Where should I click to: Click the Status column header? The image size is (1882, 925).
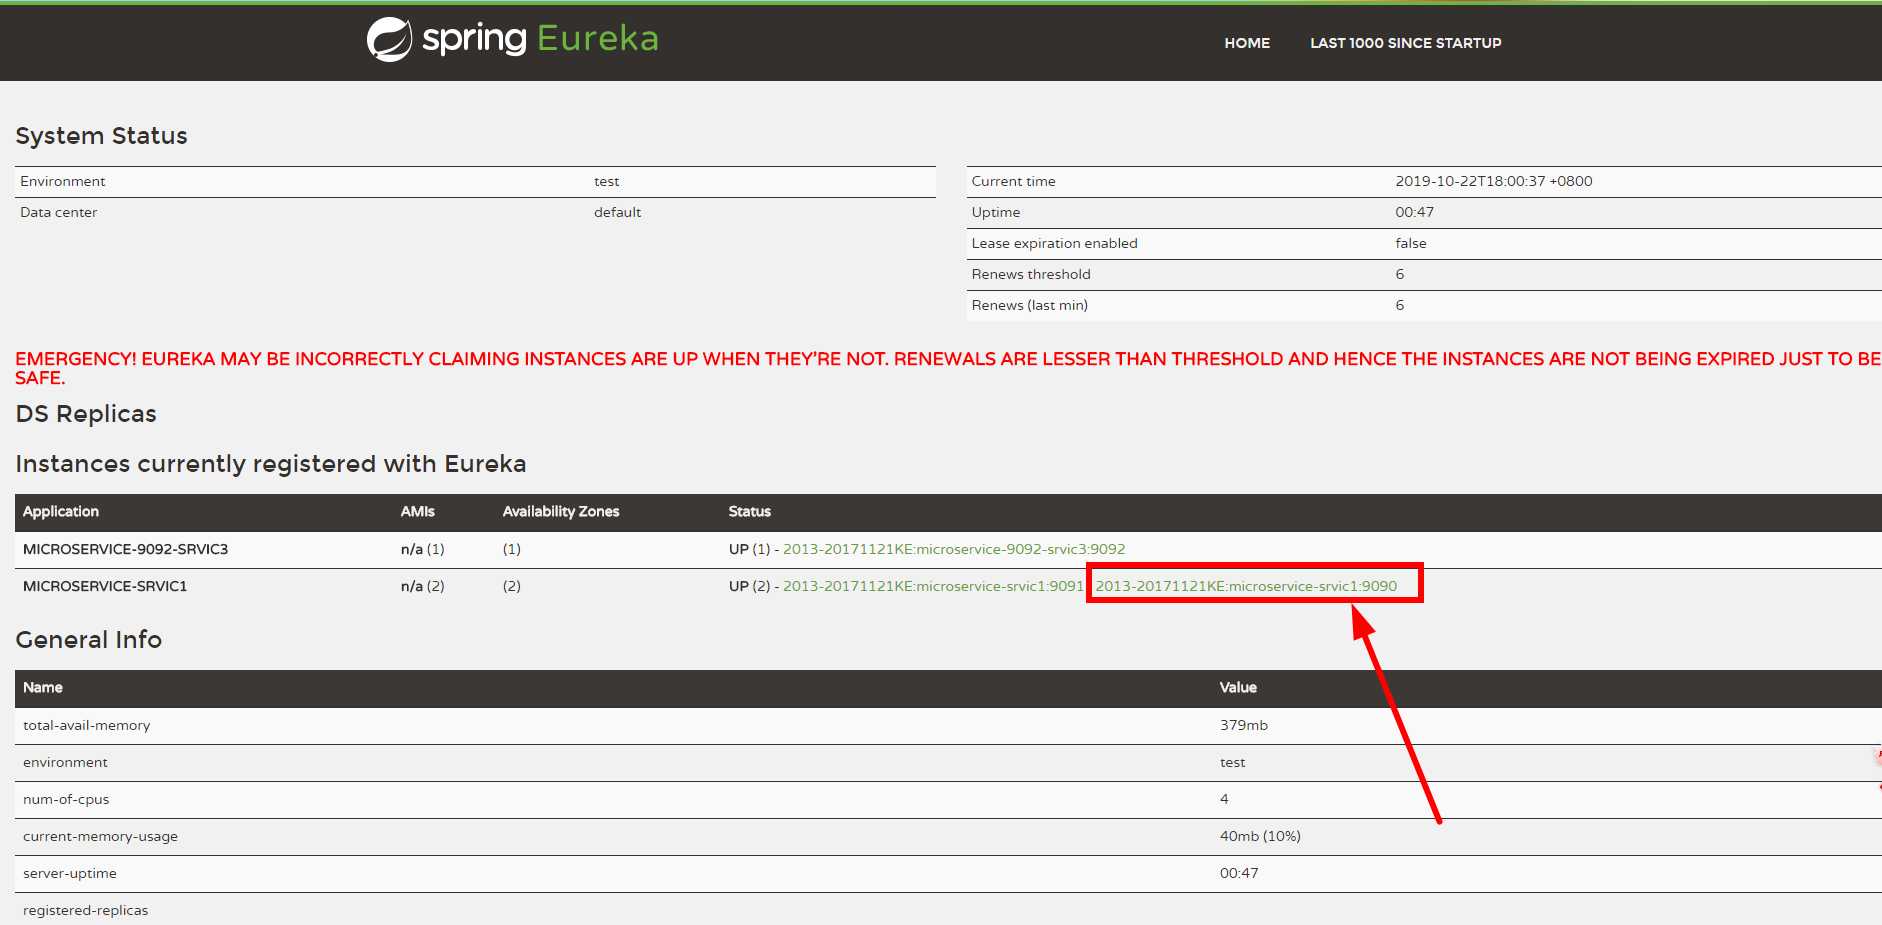pyautogui.click(x=749, y=511)
